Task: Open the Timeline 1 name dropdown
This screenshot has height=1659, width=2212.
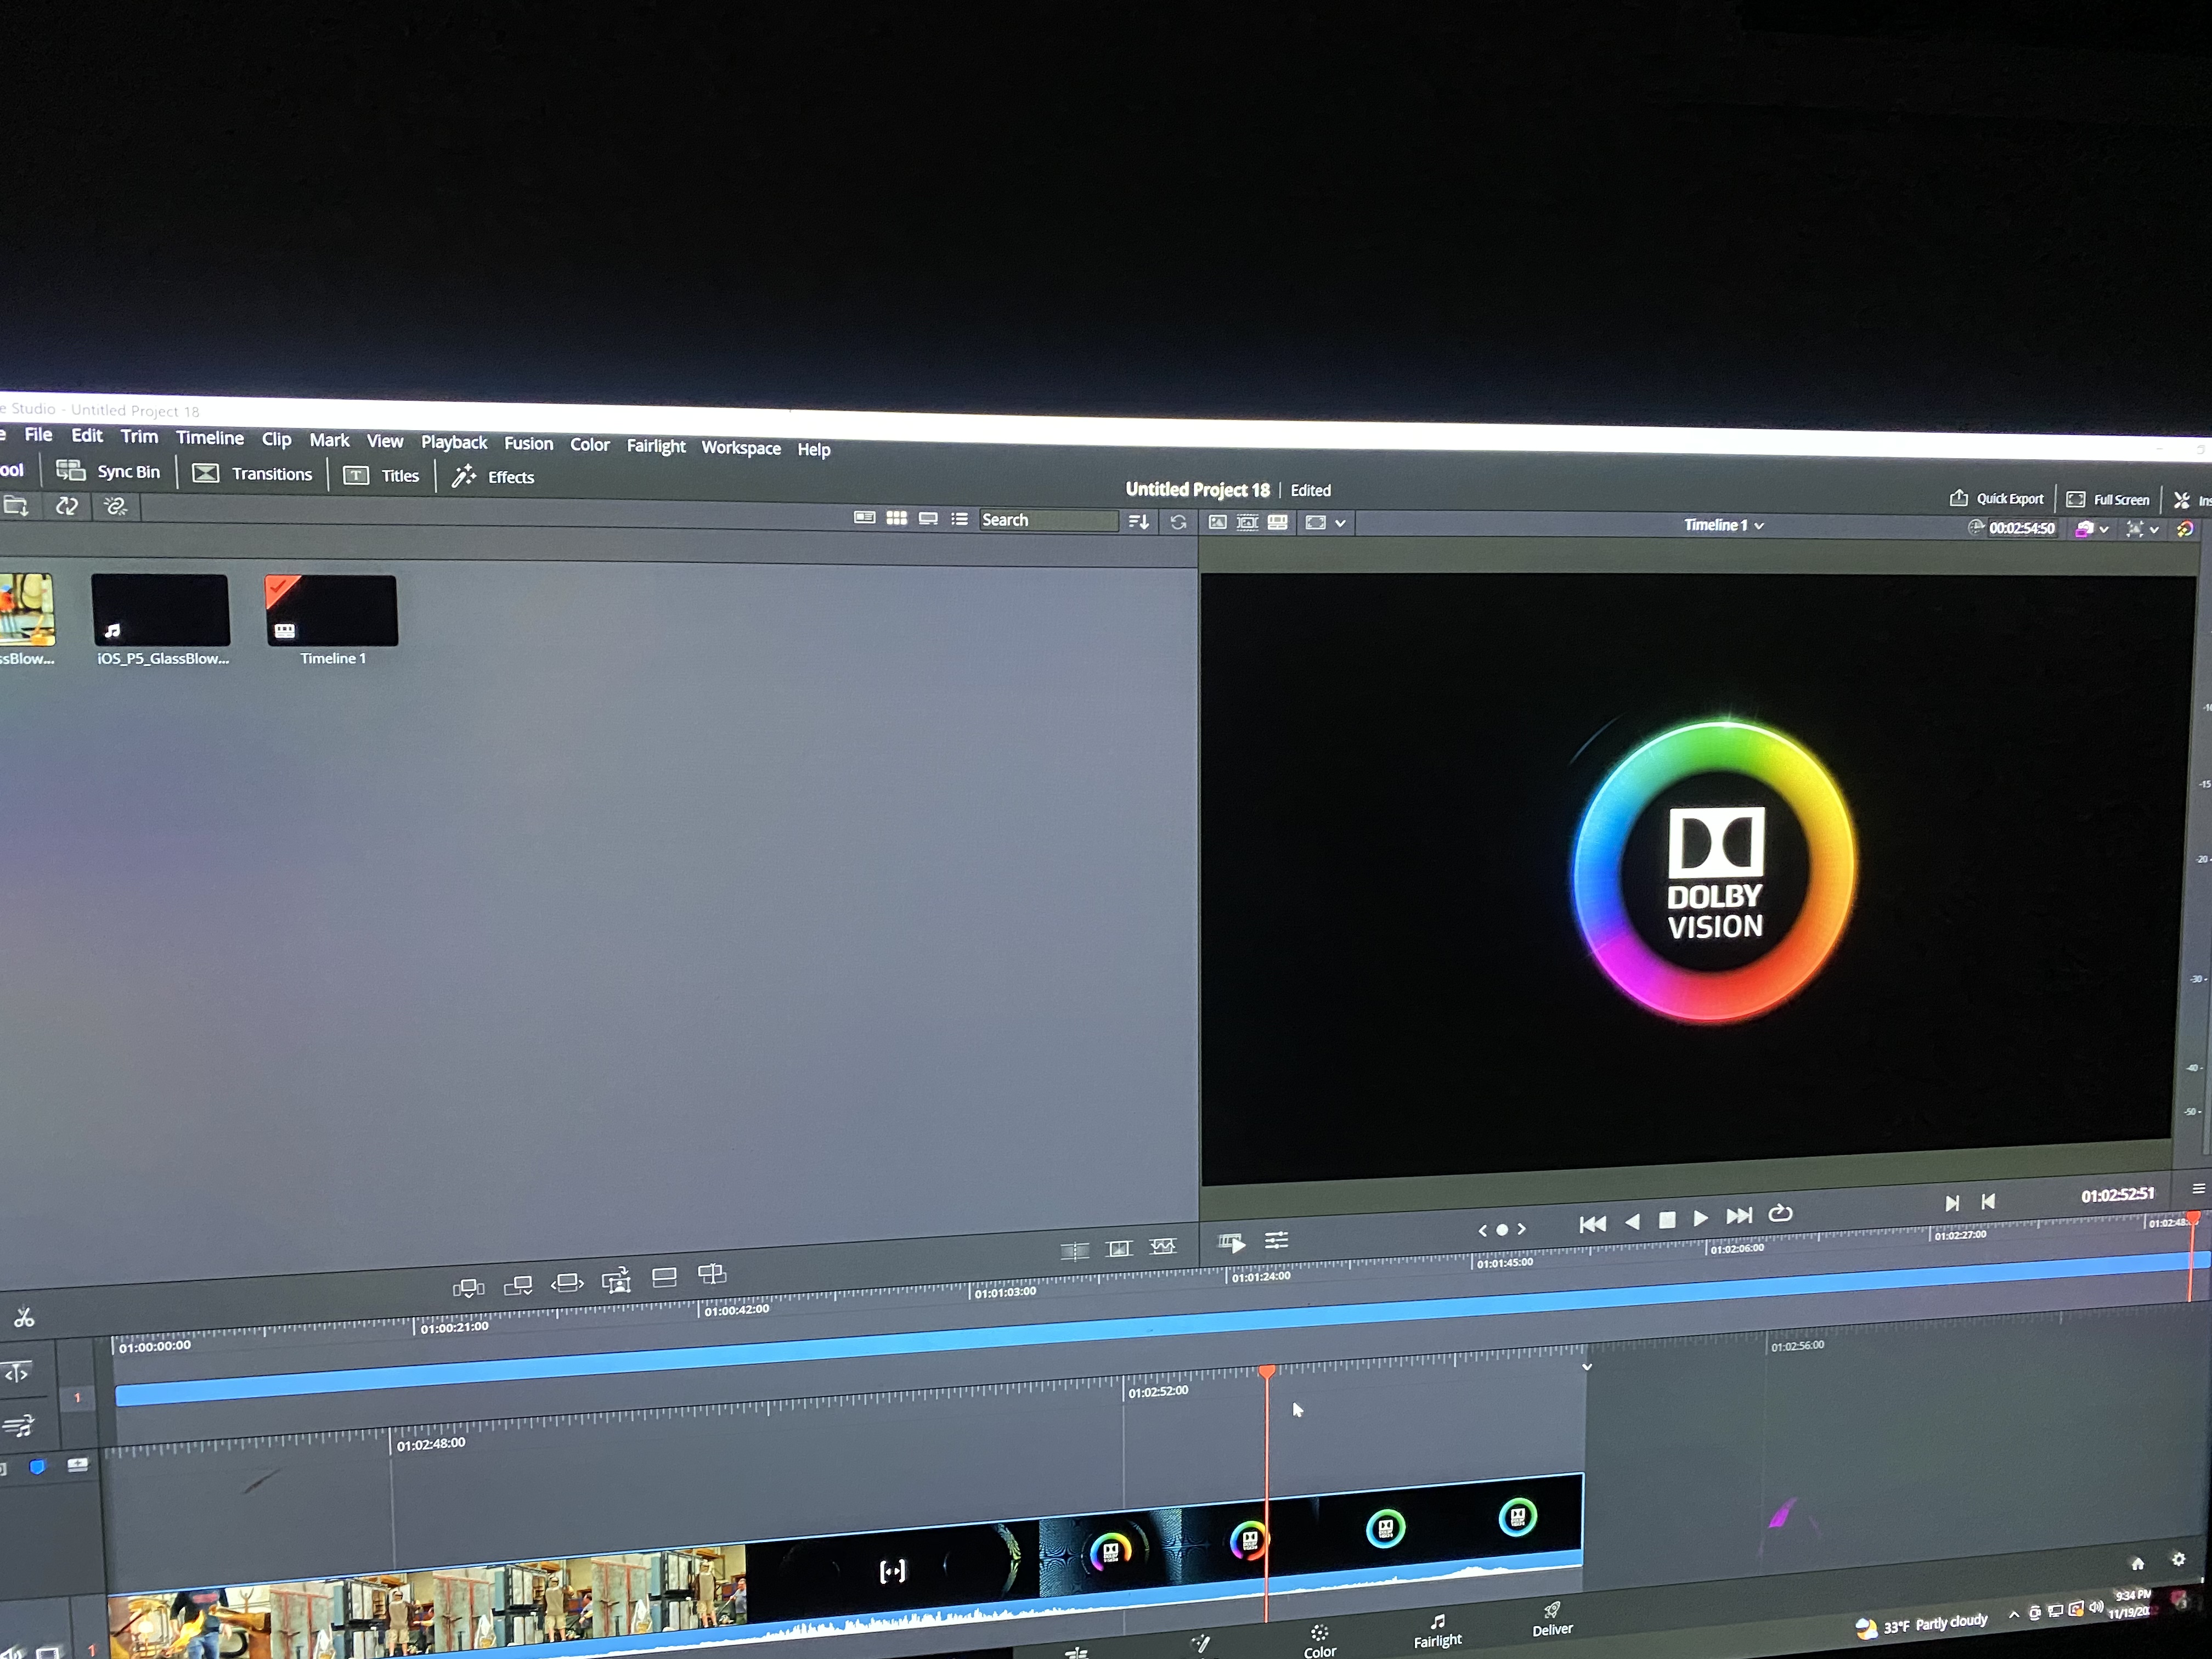Action: 1724,525
